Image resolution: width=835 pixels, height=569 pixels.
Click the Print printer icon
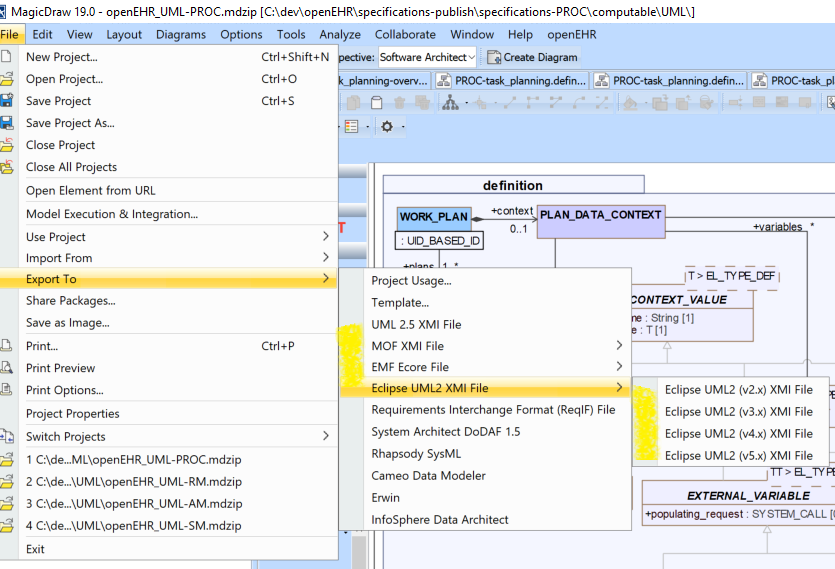[6, 346]
